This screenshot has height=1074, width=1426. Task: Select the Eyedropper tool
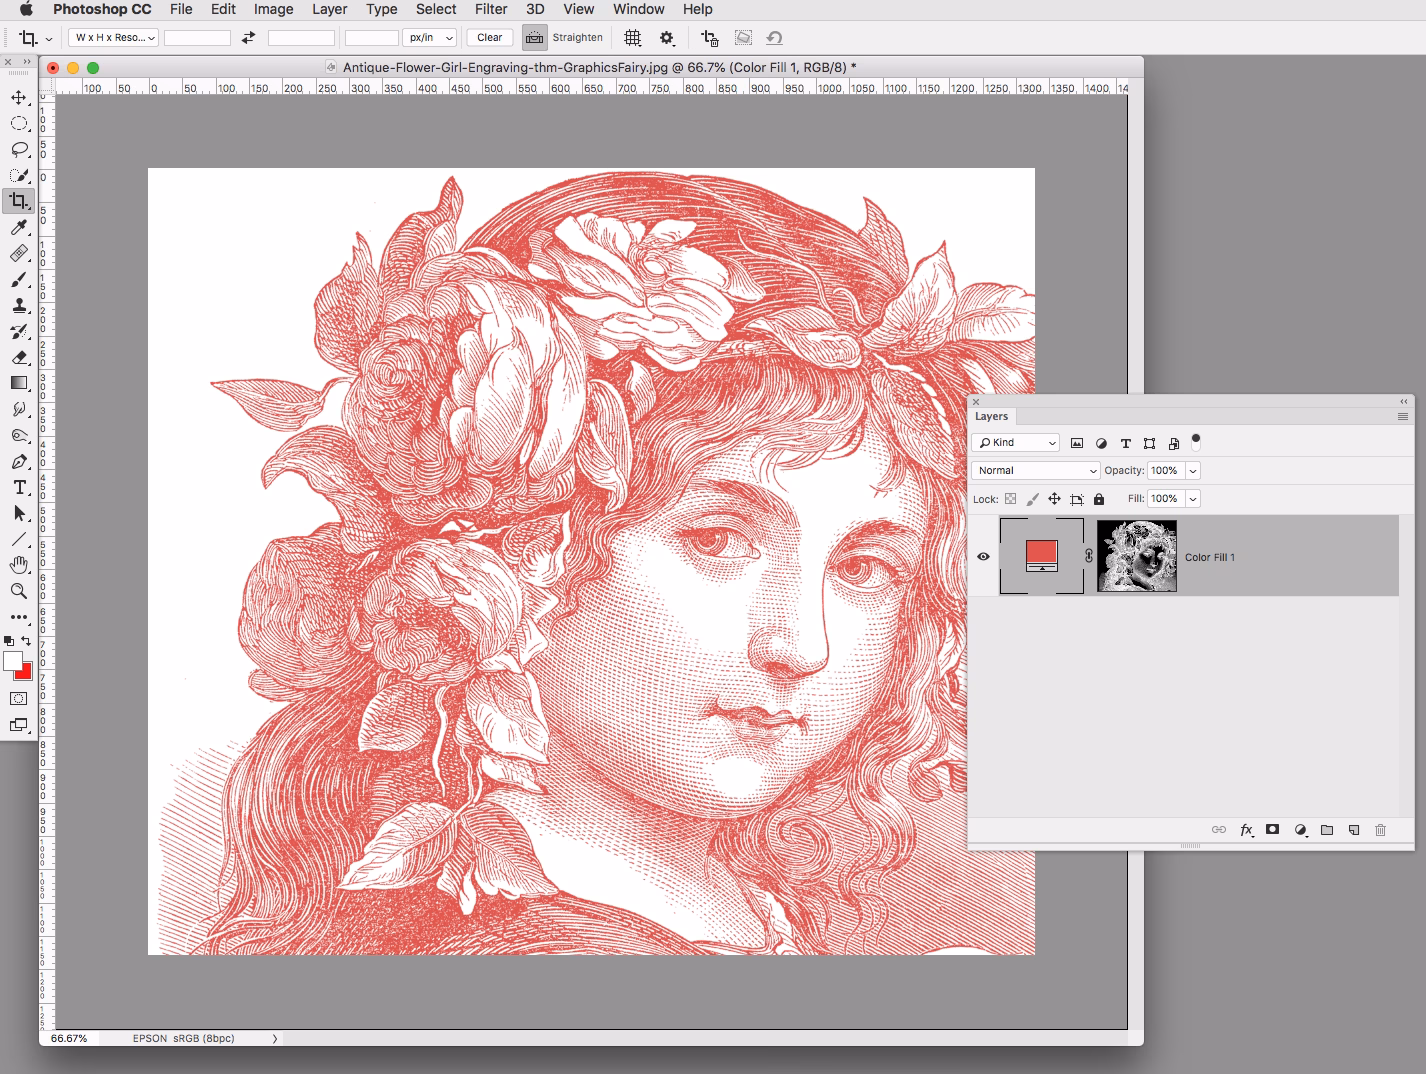18,228
